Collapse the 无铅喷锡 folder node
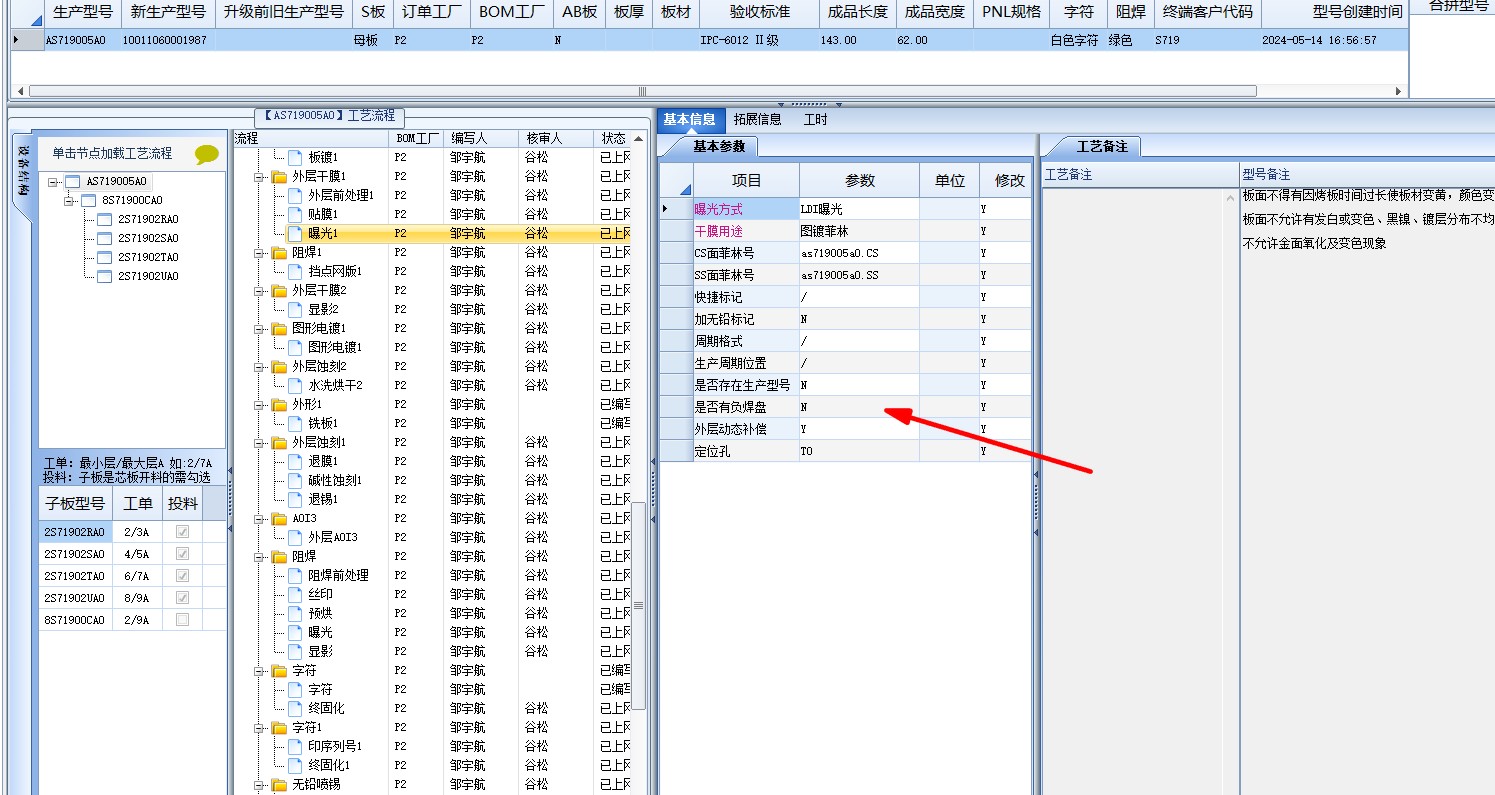 pos(260,785)
